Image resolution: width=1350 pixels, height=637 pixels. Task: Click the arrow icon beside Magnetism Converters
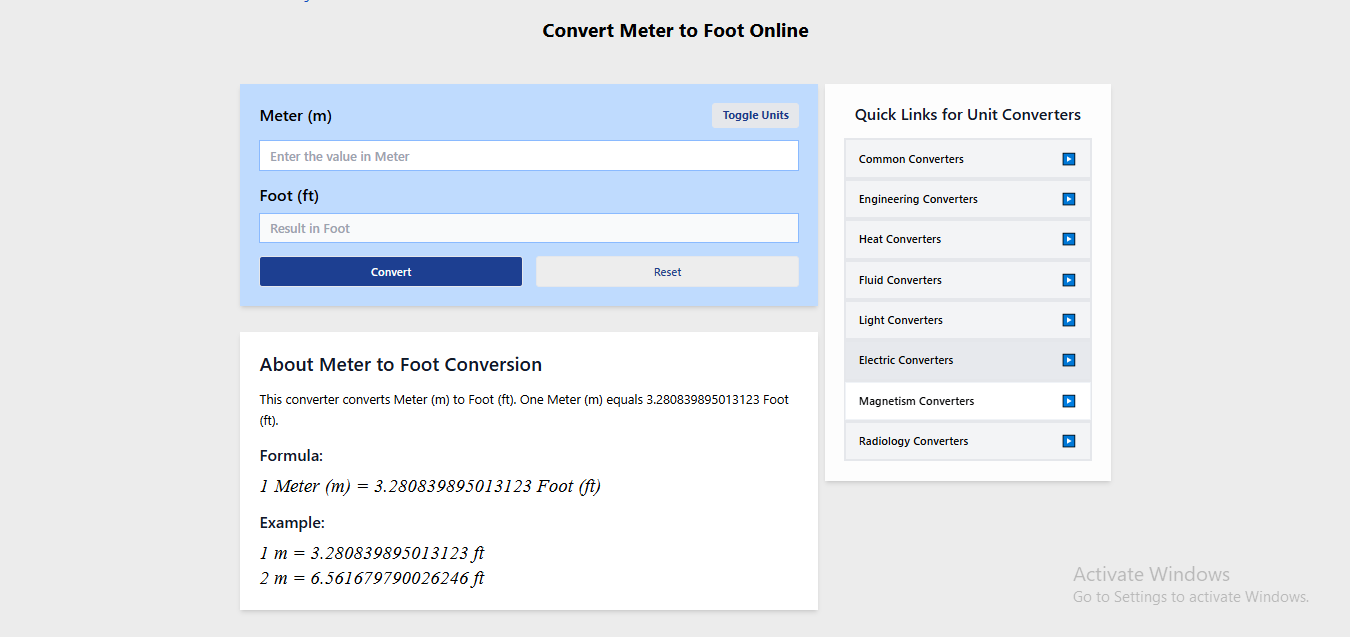[x=1069, y=400]
